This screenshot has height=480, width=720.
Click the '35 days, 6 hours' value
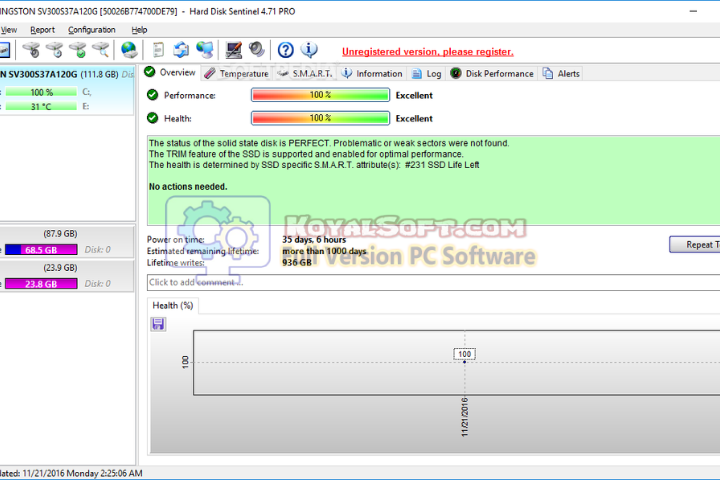point(314,239)
